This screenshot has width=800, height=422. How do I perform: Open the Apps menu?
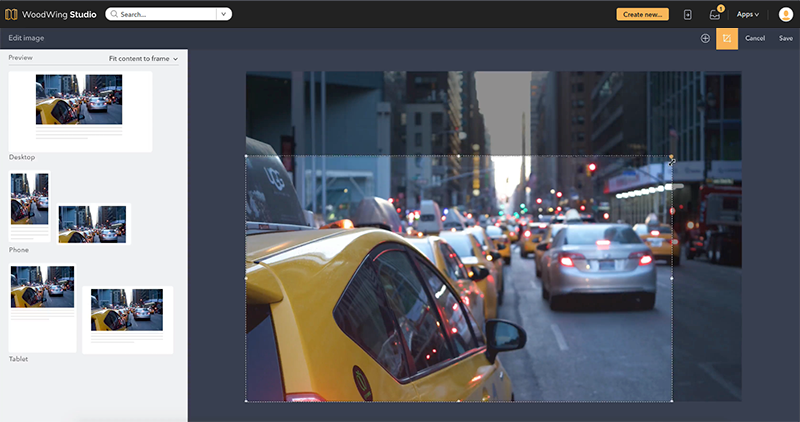tap(747, 14)
